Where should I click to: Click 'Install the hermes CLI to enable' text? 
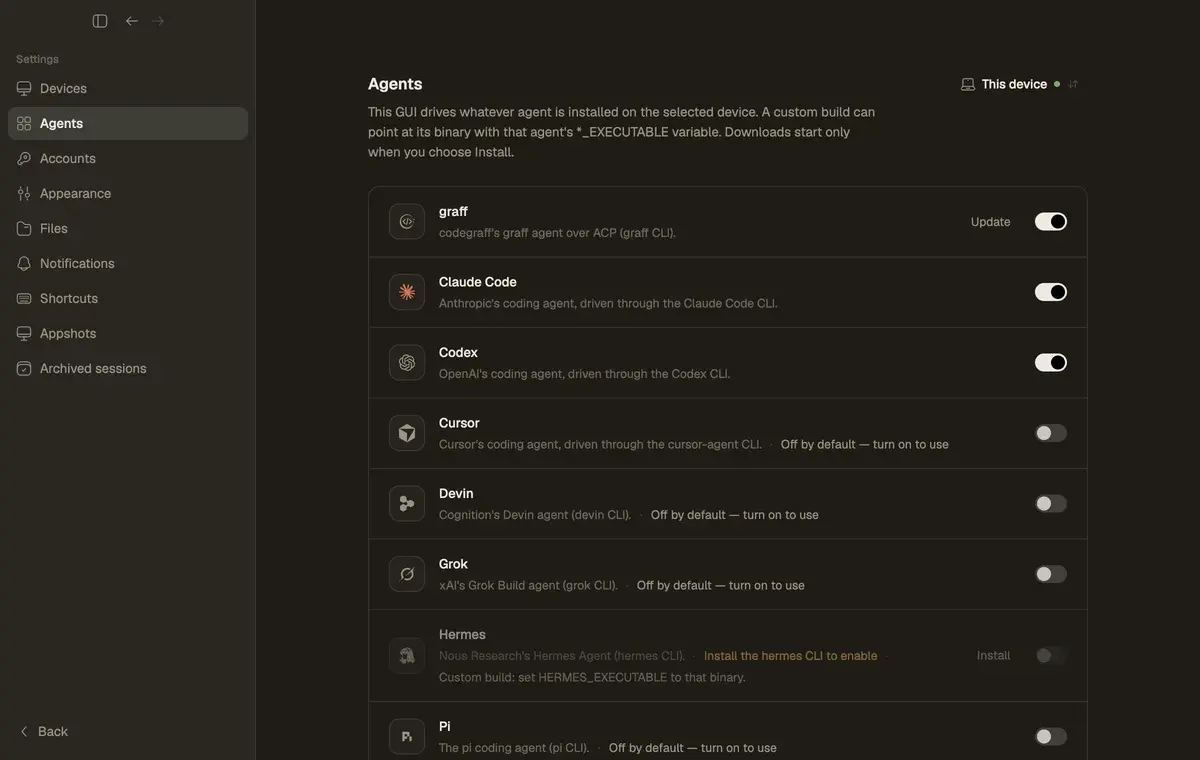coord(790,656)
